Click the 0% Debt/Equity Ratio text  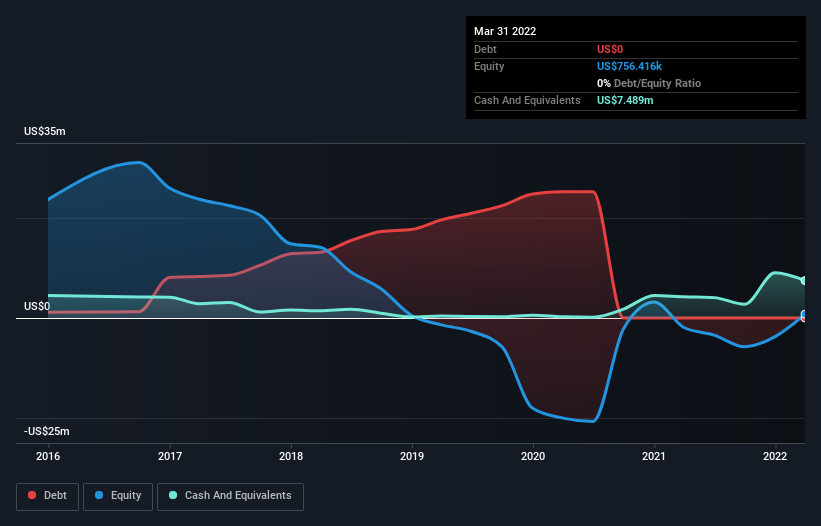click(649, 83)
